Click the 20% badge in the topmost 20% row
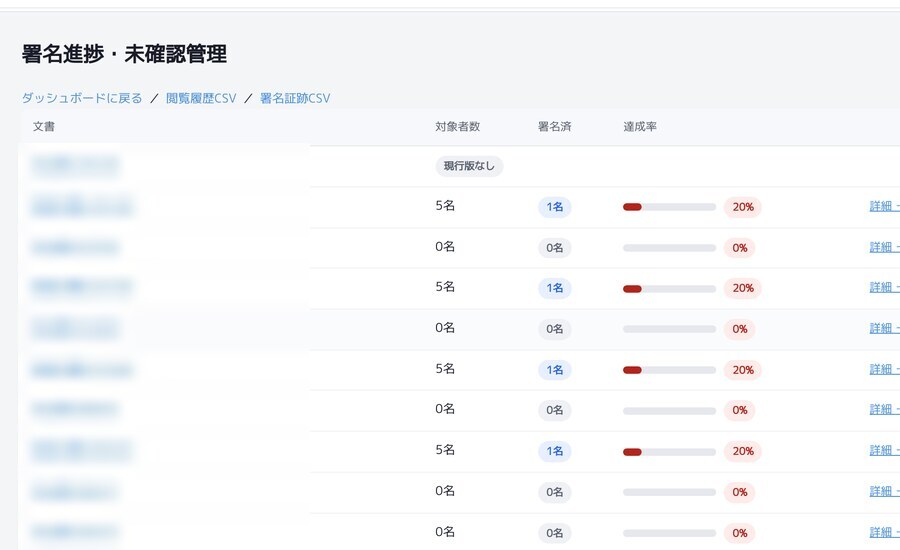Screen dimensions: 900x550 pyautogui.click(x=743, y=207)
